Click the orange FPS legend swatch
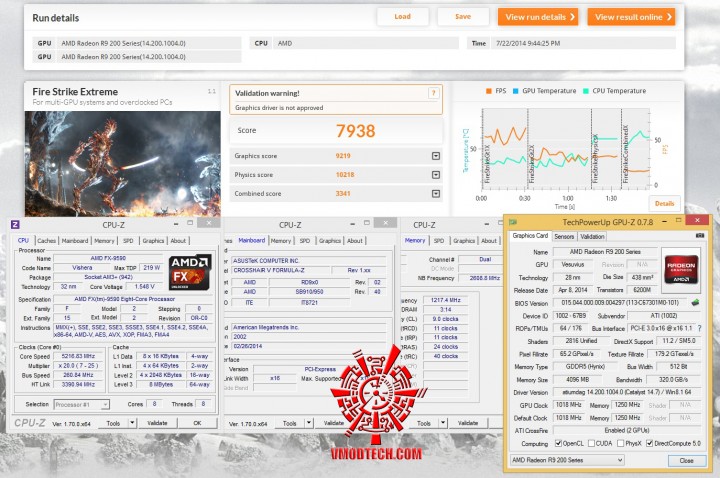 coord(489,91)
